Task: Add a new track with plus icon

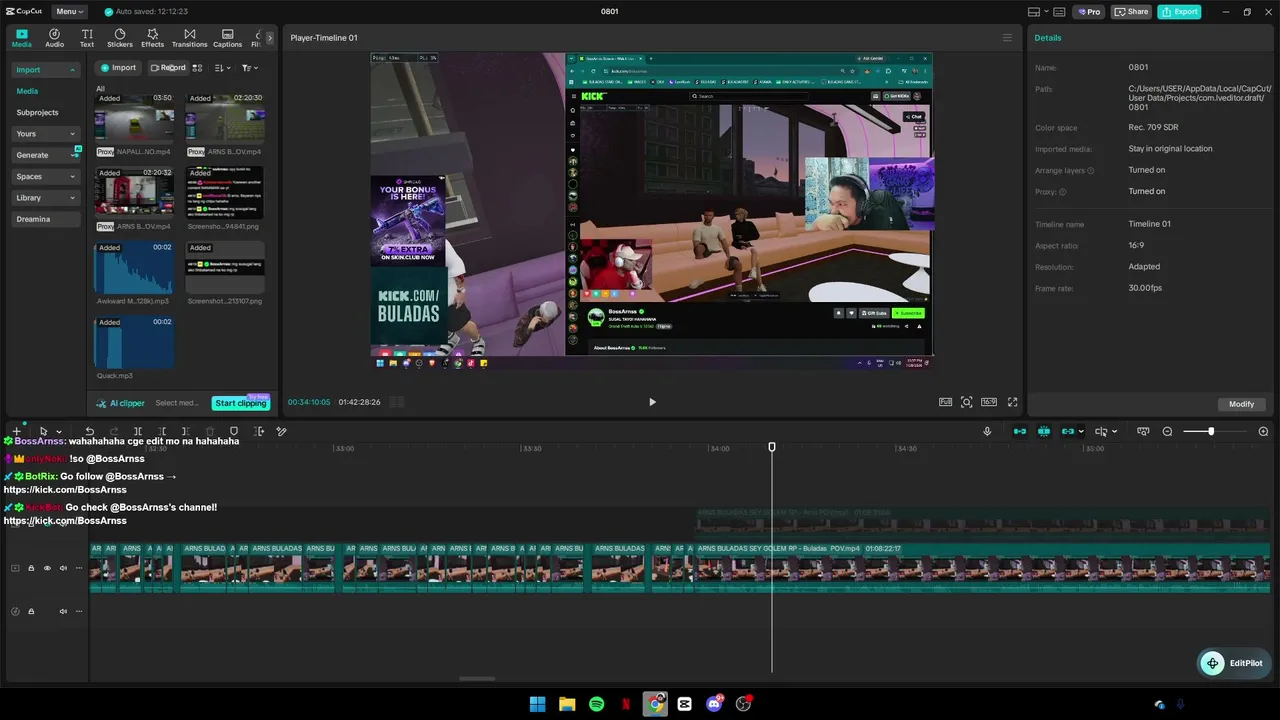Action: tap(17, 431)
